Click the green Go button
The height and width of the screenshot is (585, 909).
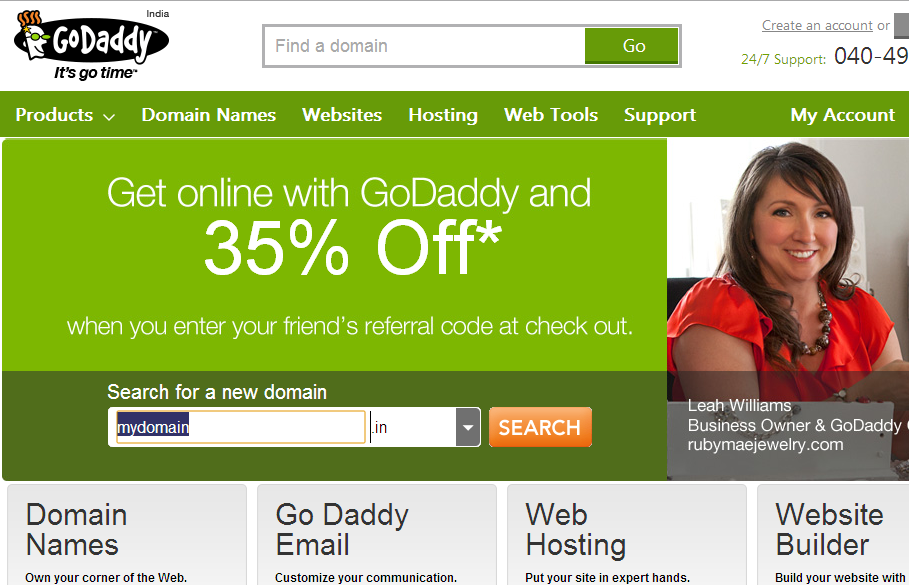[x=632, y=46]
